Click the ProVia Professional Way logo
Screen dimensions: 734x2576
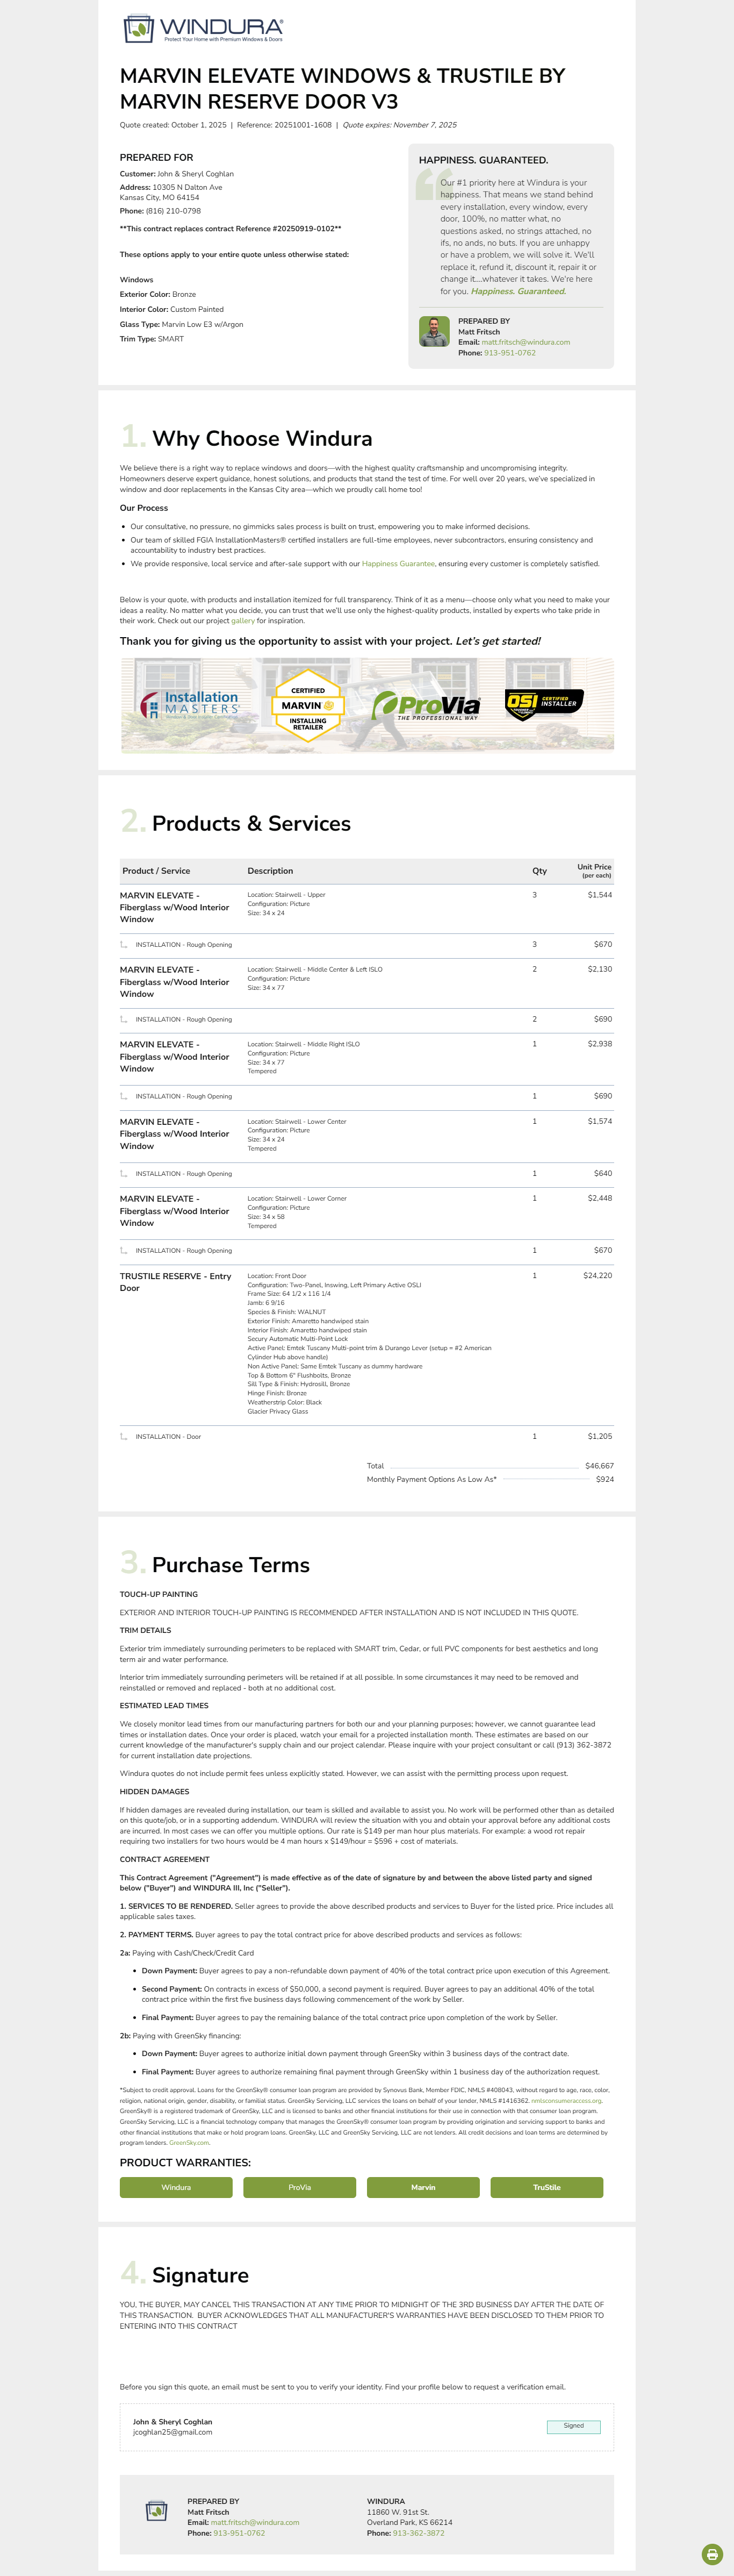[426, 706]
